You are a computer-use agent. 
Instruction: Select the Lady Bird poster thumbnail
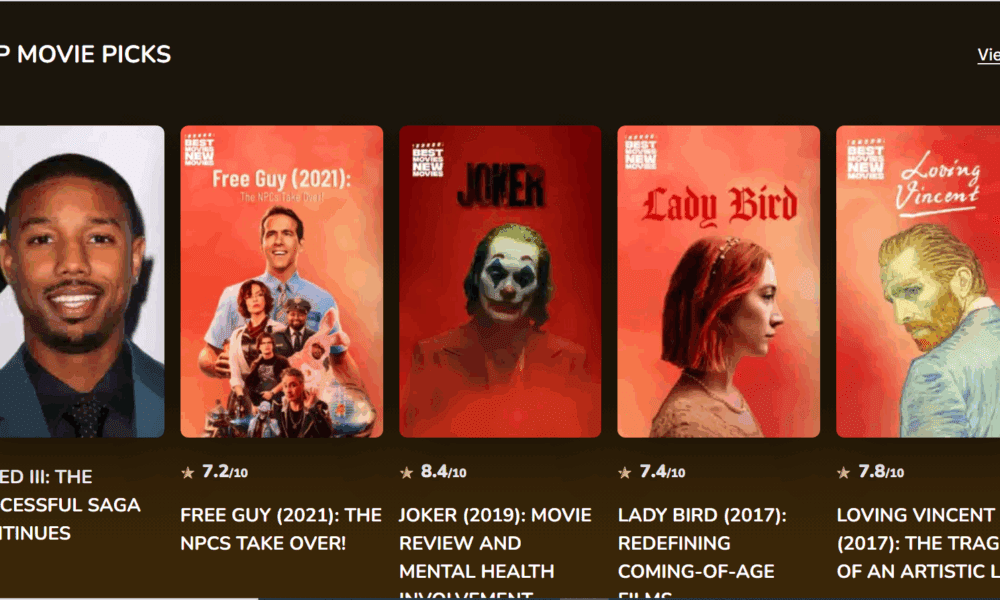[719, 281]
